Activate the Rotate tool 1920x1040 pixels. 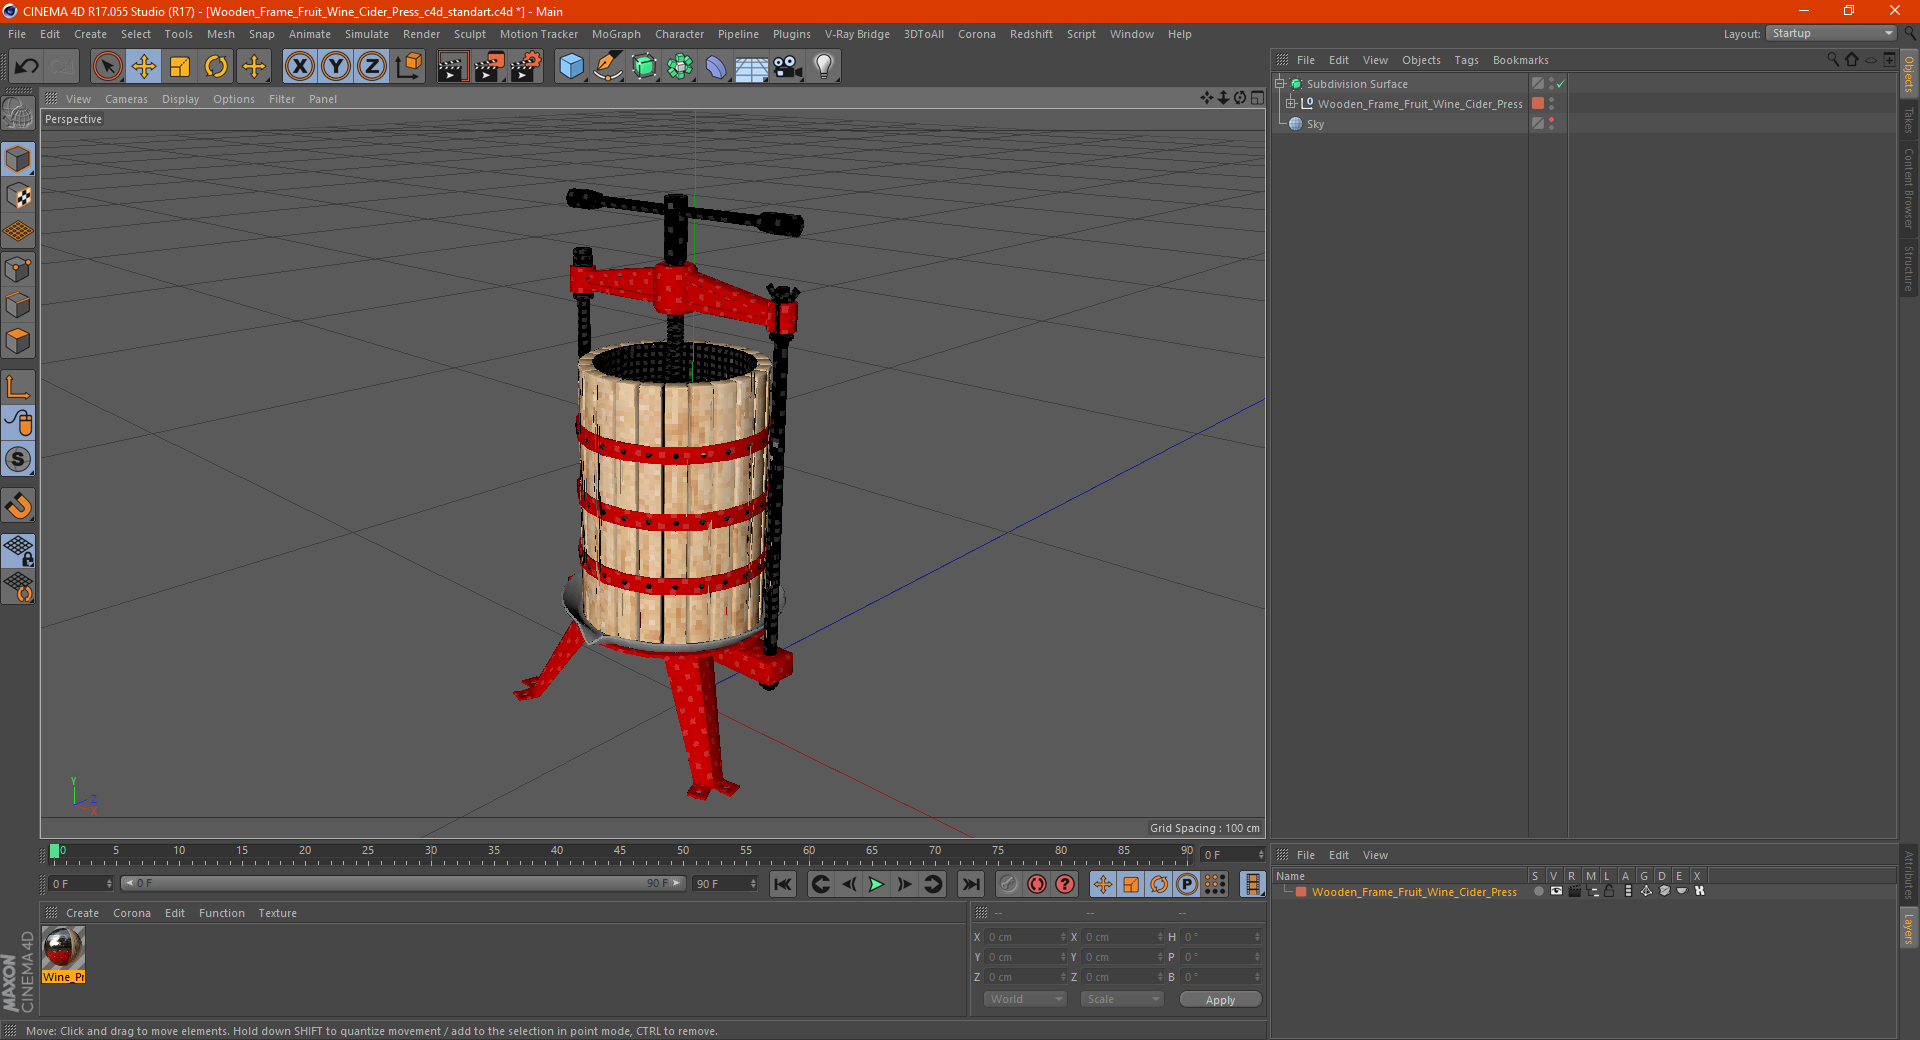coord(216,67)
